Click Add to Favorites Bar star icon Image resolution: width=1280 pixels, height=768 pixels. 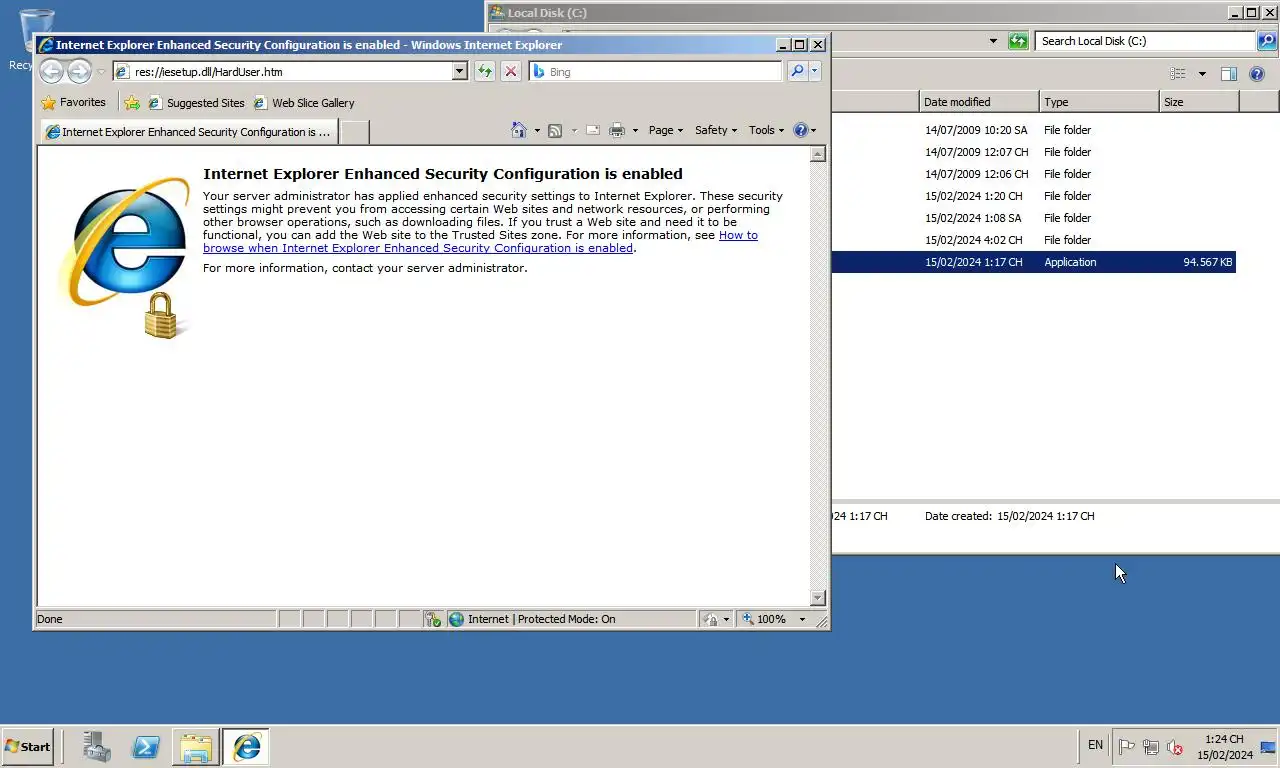point(132,102)
